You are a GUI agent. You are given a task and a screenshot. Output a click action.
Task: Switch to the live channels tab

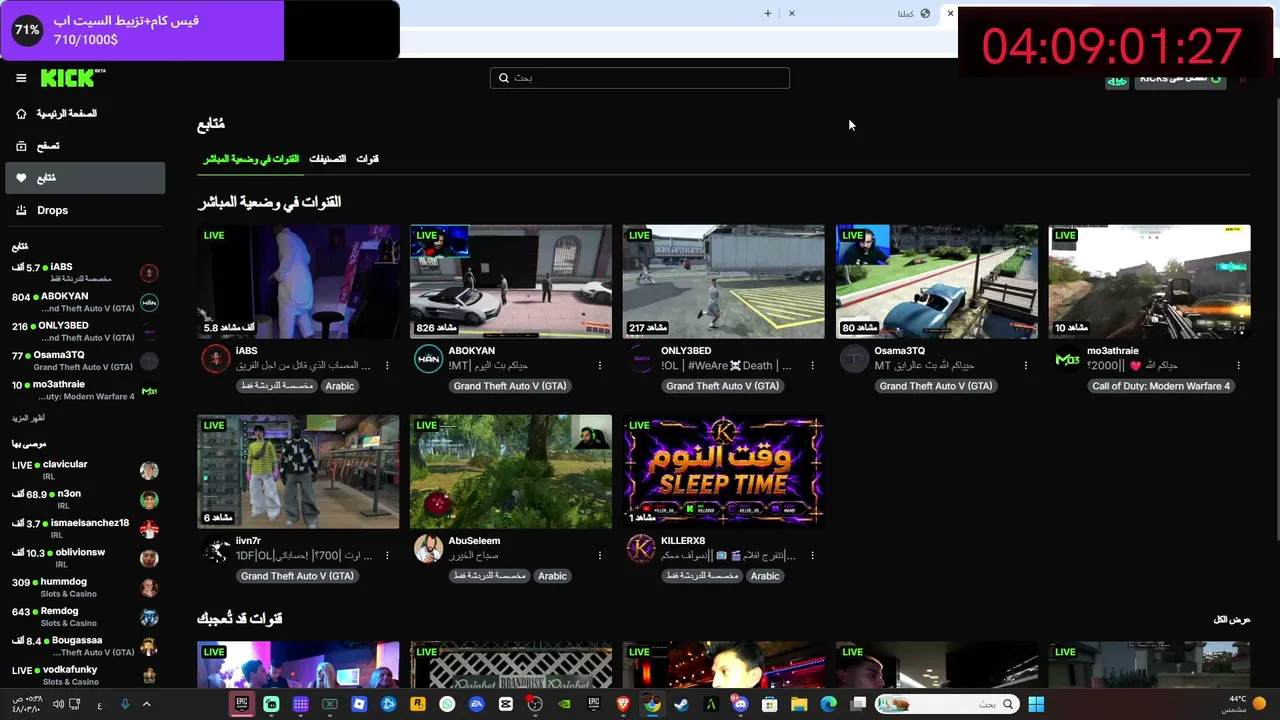point(251,159)
